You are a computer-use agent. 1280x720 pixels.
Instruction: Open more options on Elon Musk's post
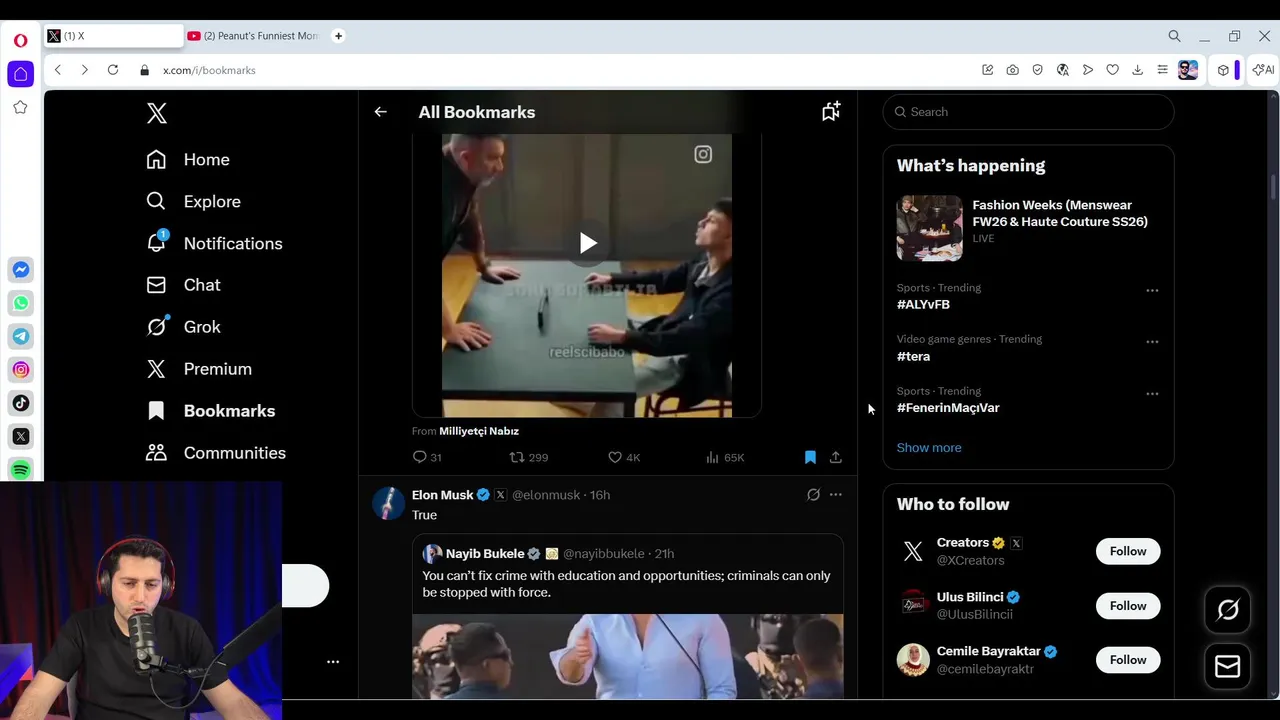[x=836, y=495]
